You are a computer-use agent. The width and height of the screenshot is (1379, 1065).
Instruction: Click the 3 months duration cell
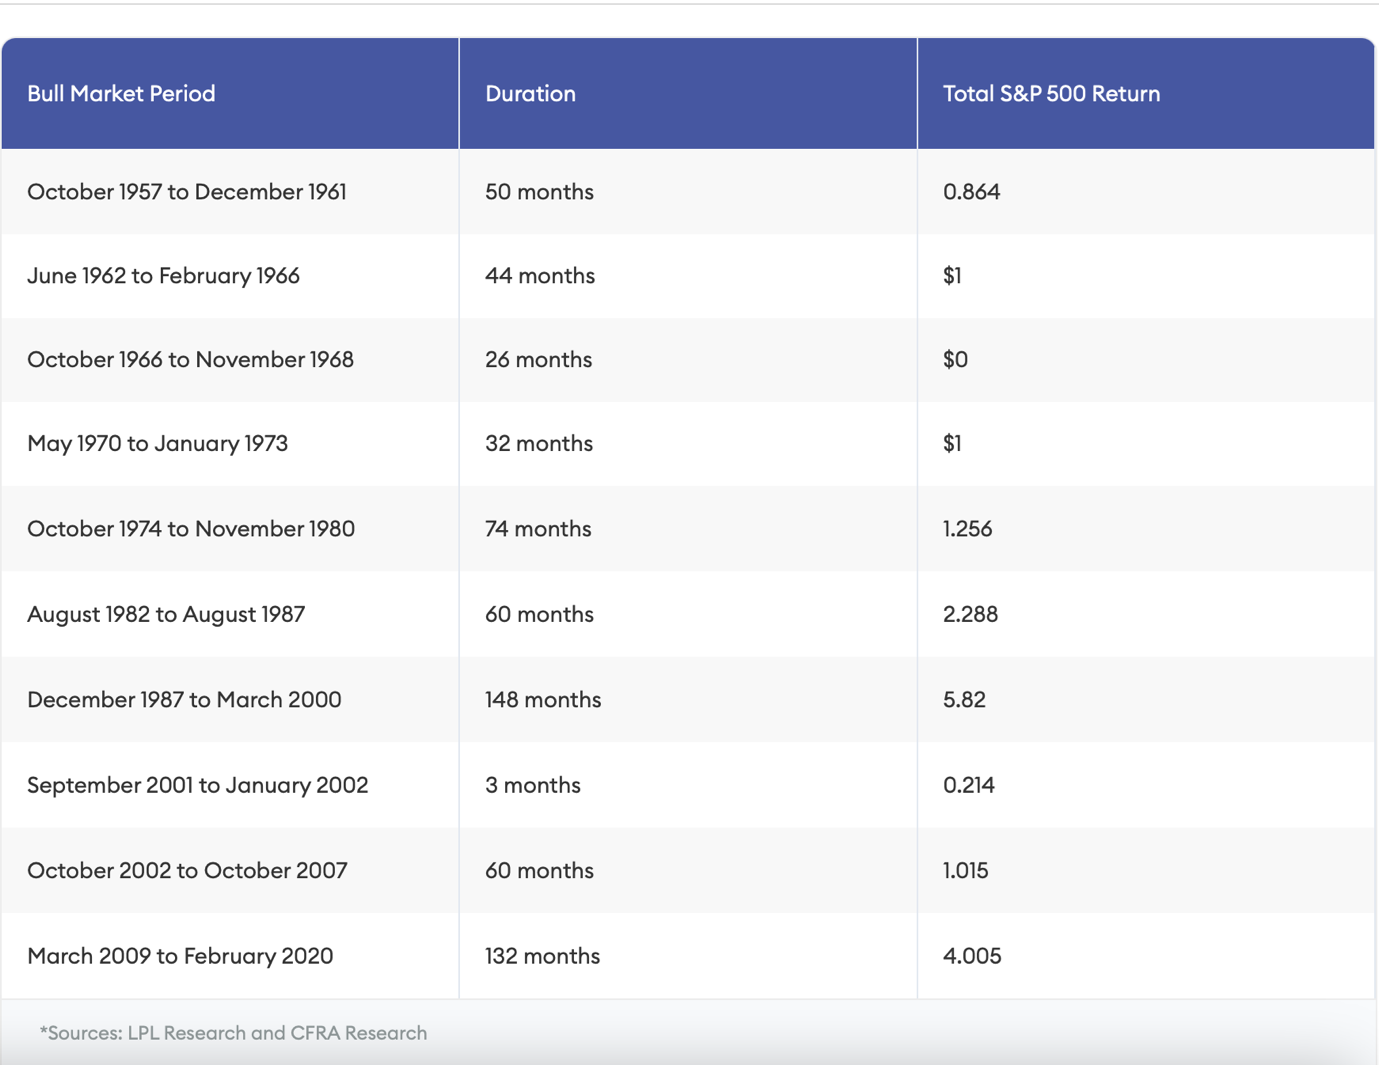pyautogui.click(x=532, y=785)
